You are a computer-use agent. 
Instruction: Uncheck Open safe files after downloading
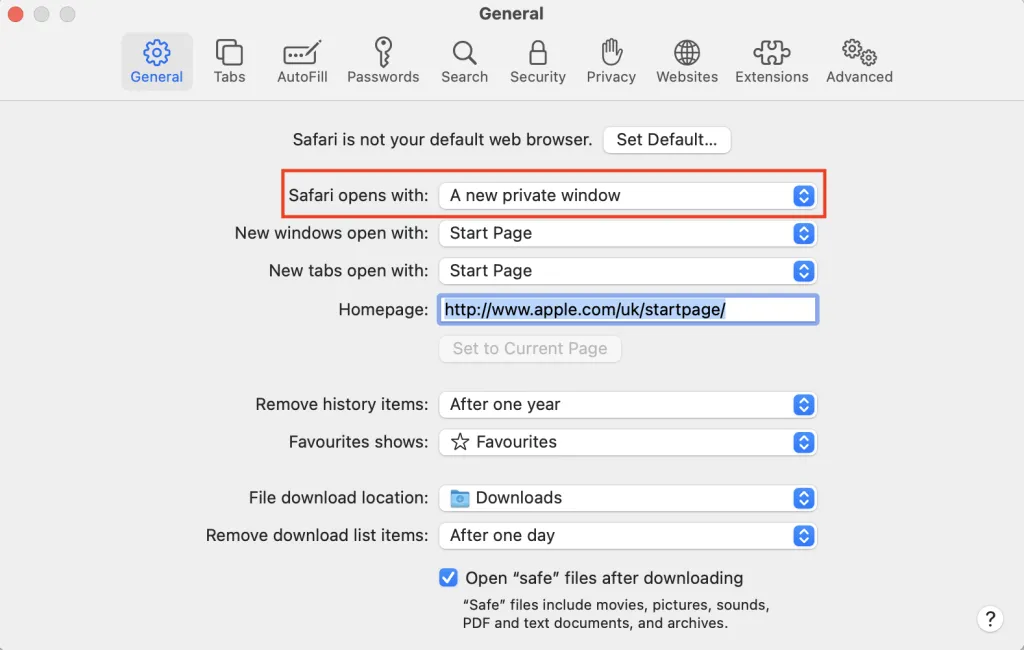pos(447,577)
